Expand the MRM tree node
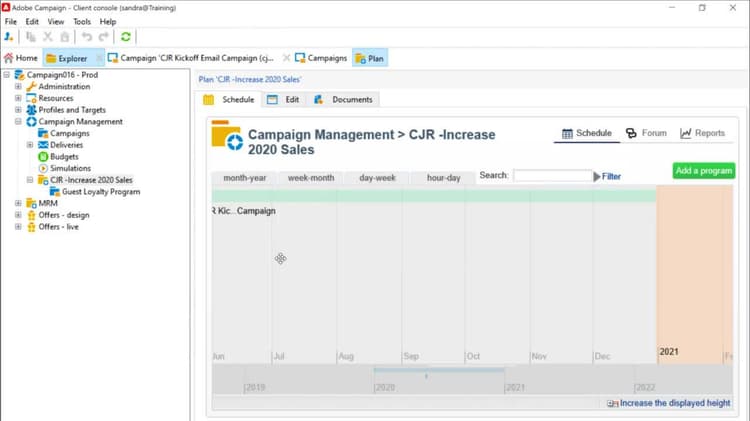The image size is (750, 421). (x=18, y=203)
